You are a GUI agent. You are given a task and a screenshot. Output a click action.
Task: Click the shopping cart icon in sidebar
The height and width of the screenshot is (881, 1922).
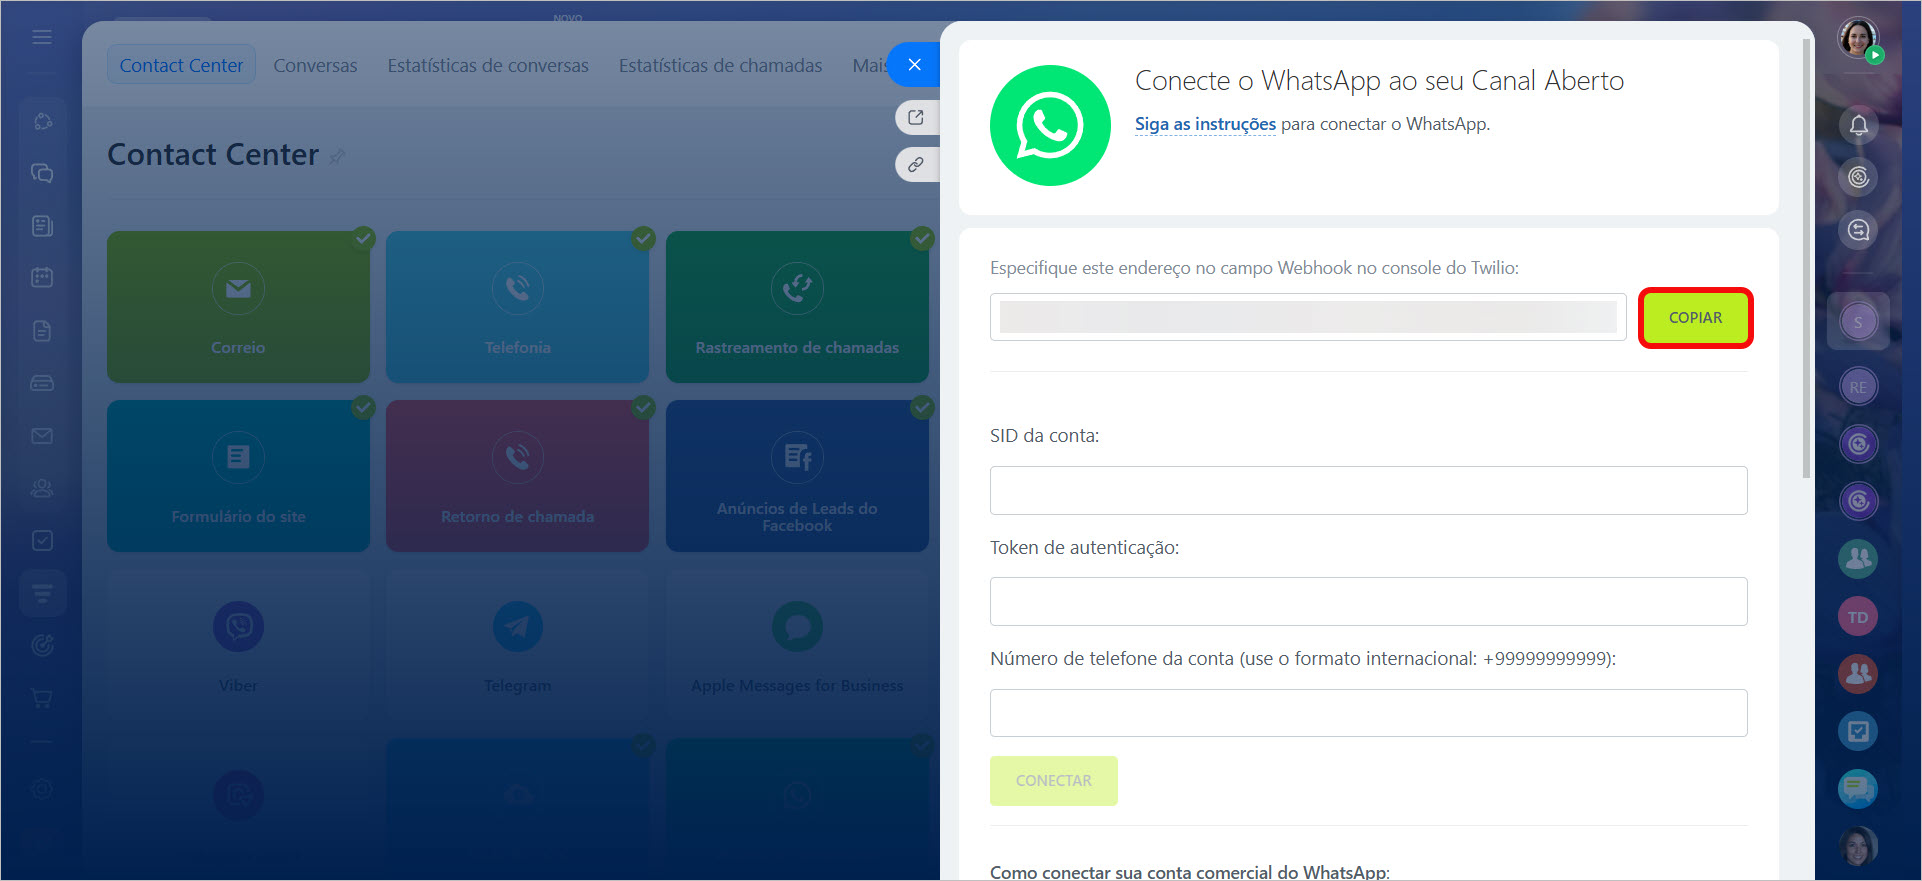[x=42, y=698]
